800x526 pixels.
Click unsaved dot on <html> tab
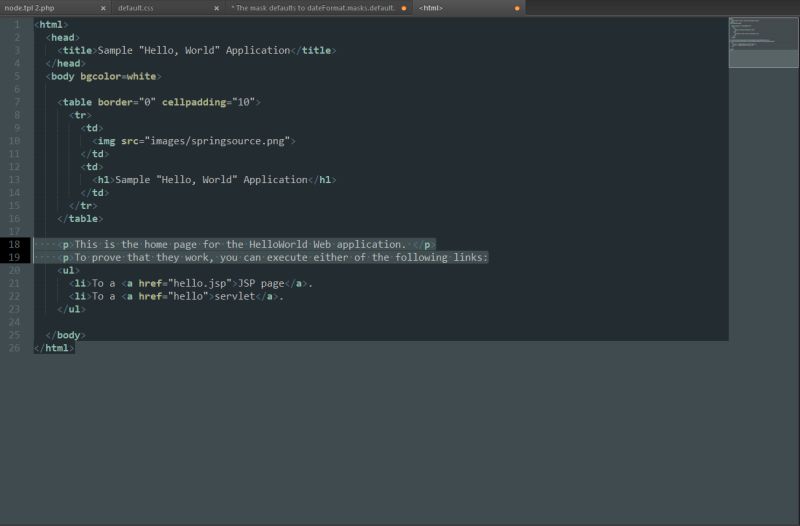[517, 8]
